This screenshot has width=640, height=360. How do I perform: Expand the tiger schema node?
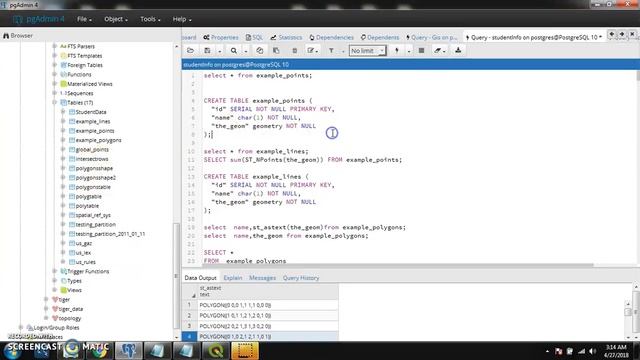[x=46, y=299]
